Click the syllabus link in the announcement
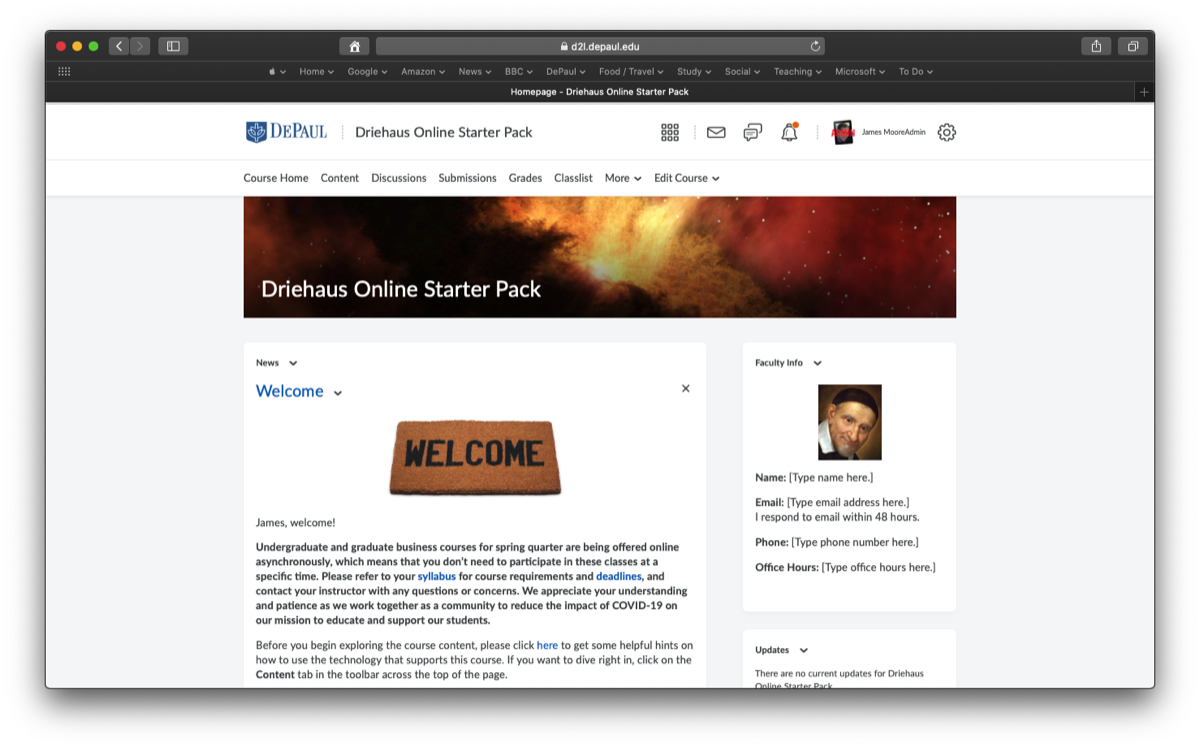Screen dimensions: 1200x748 pyautogui.click(x=436, y=577)
